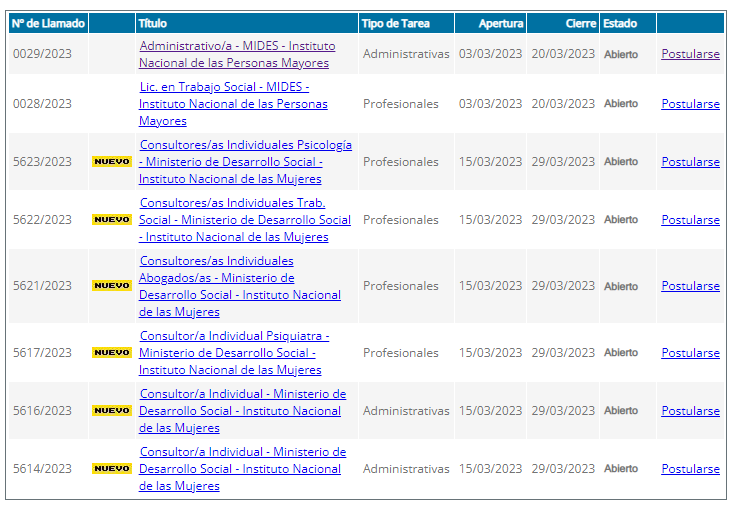The width and height of the screenshot is (735, 509).
Task: Click Profesionales type in row 5622/2023
Action: click(401, 220)
